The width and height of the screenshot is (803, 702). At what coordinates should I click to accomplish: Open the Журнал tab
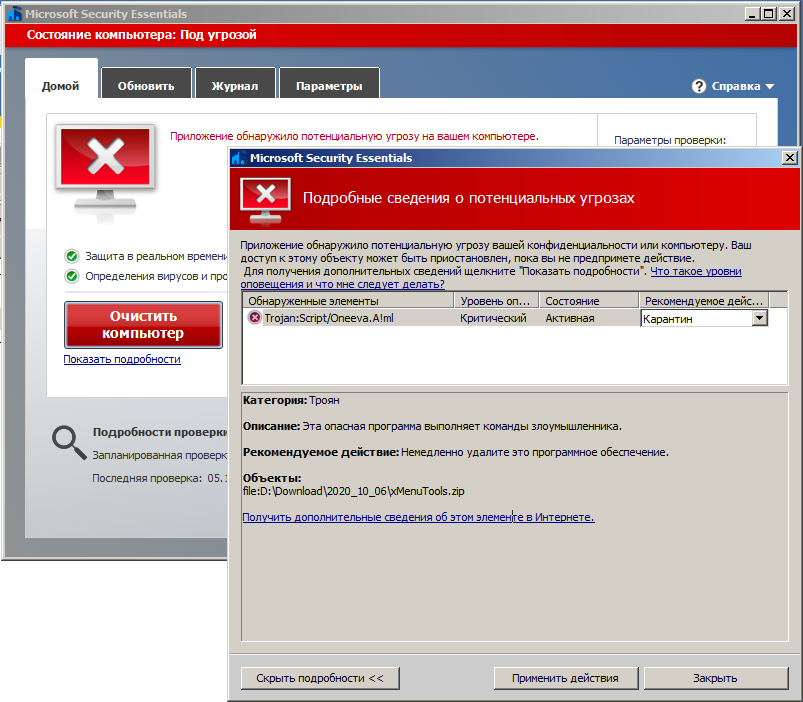(234, 86)
